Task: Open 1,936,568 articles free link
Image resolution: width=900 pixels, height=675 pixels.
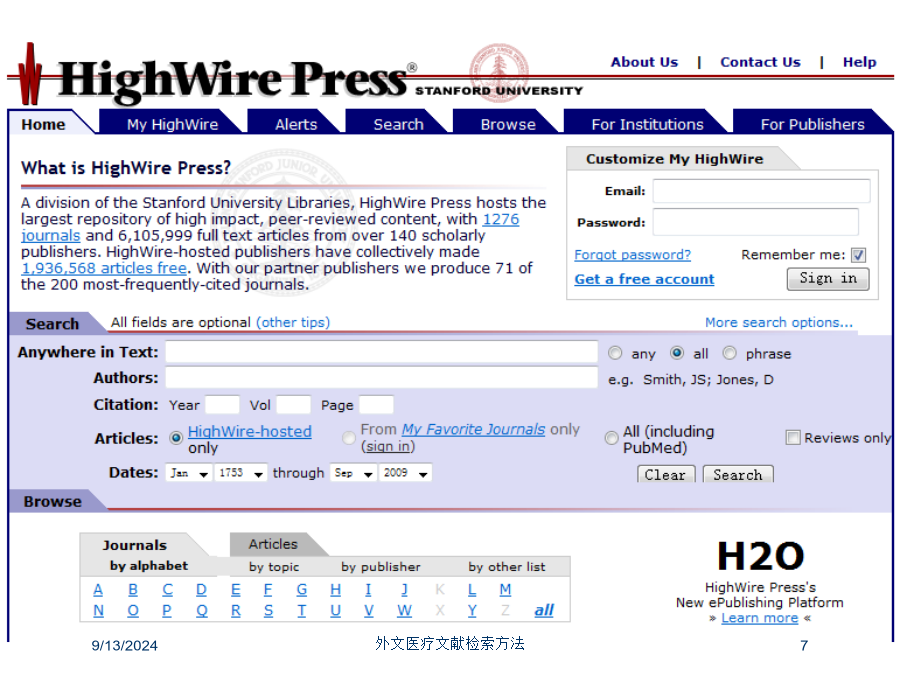Action: tap(104, 268)
